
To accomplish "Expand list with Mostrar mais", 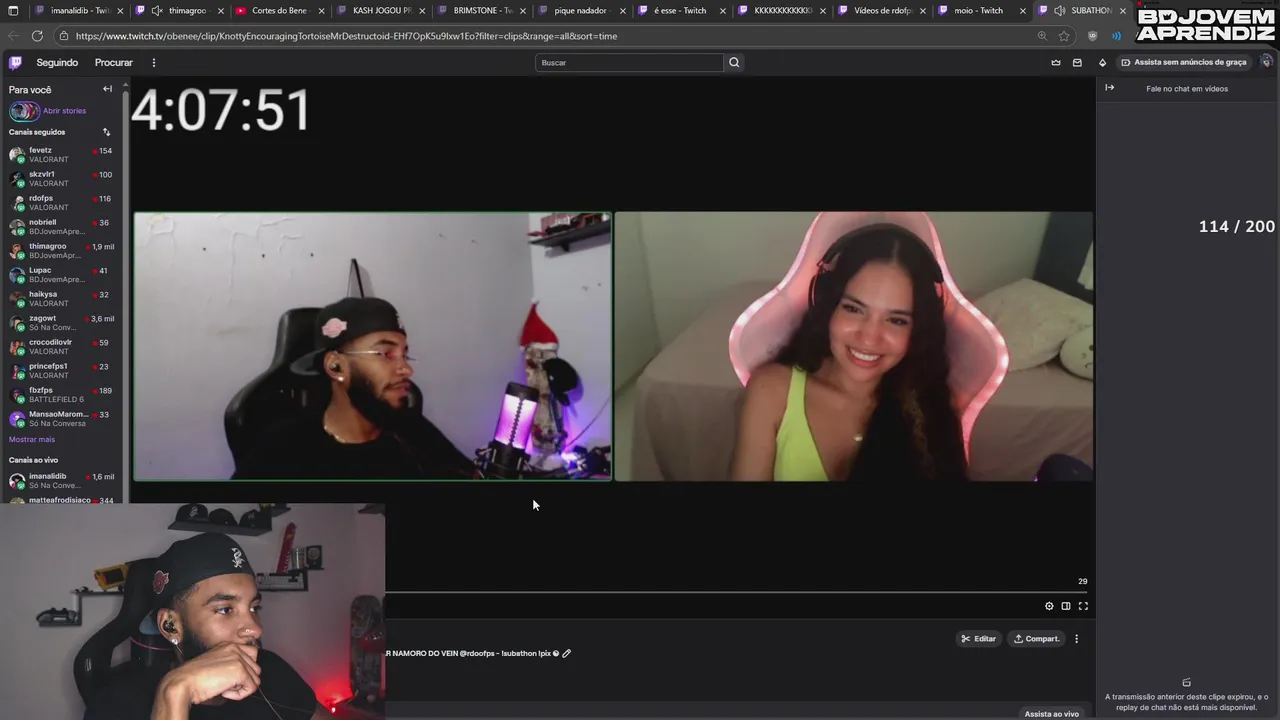I will (32, 439).
